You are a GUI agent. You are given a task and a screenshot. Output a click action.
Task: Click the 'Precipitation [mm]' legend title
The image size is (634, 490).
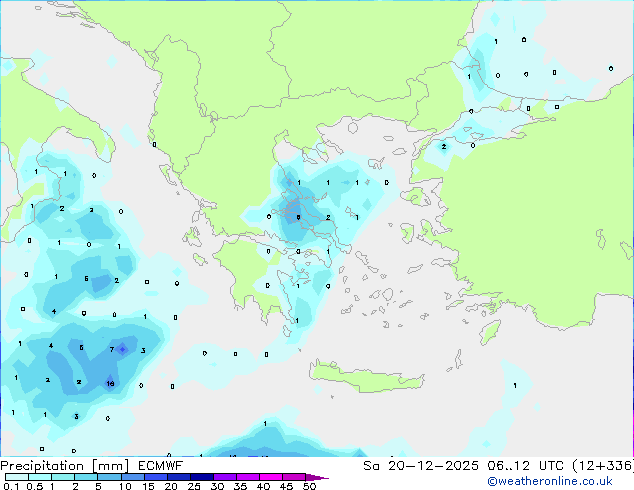[x=65, y=466]
